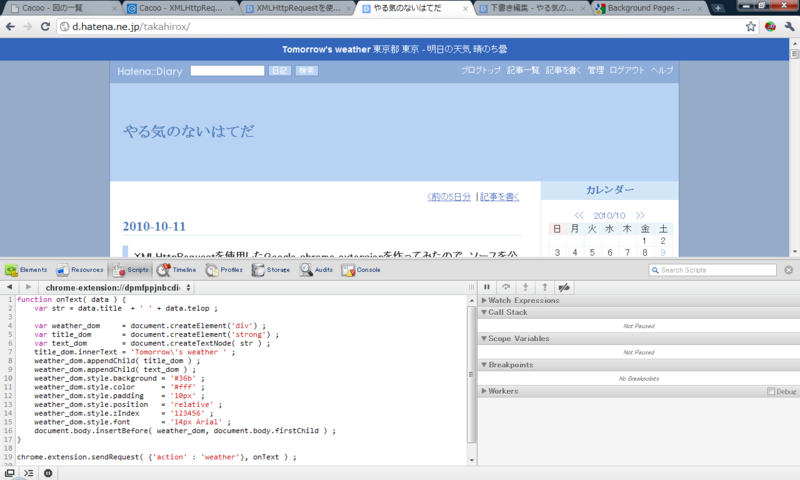Open the 前の5日分 link
Image resolution: width=800 pixels, height=480 pixels.
(x=449, y=197)
